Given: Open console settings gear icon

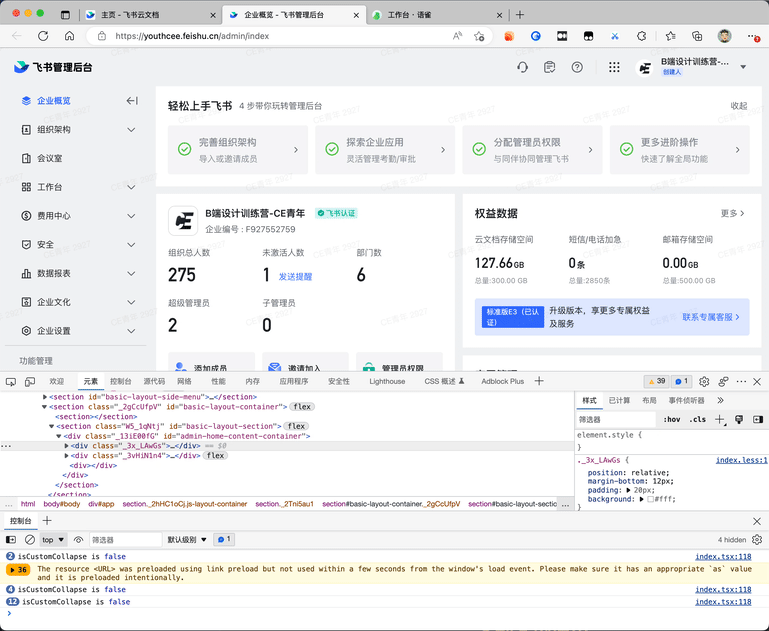Looking at the screenshot, I should 757,539.
